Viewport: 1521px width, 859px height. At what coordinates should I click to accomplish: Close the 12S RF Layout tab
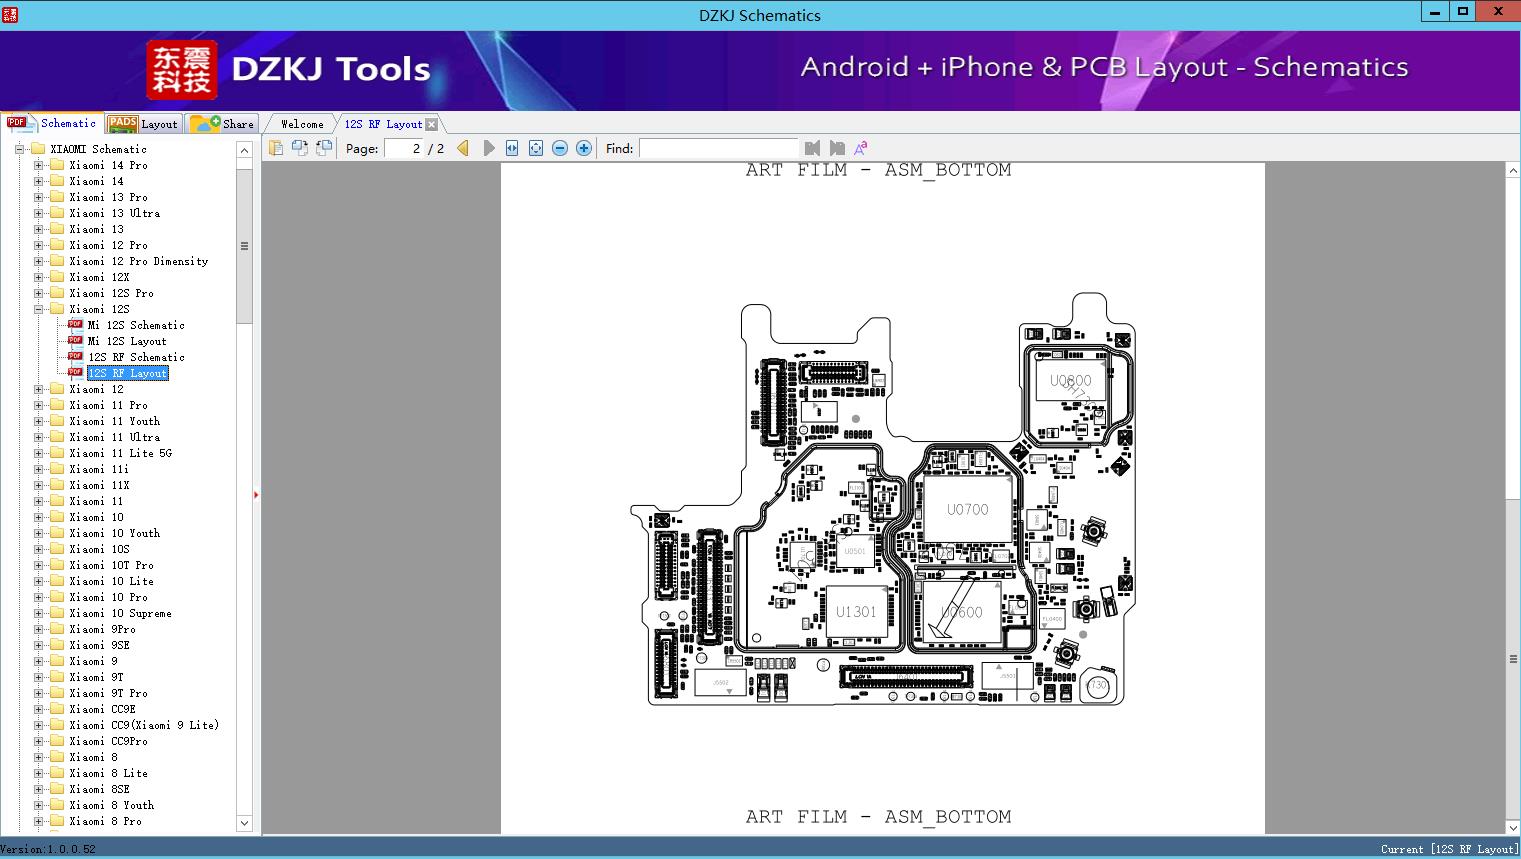pos(431,124)
